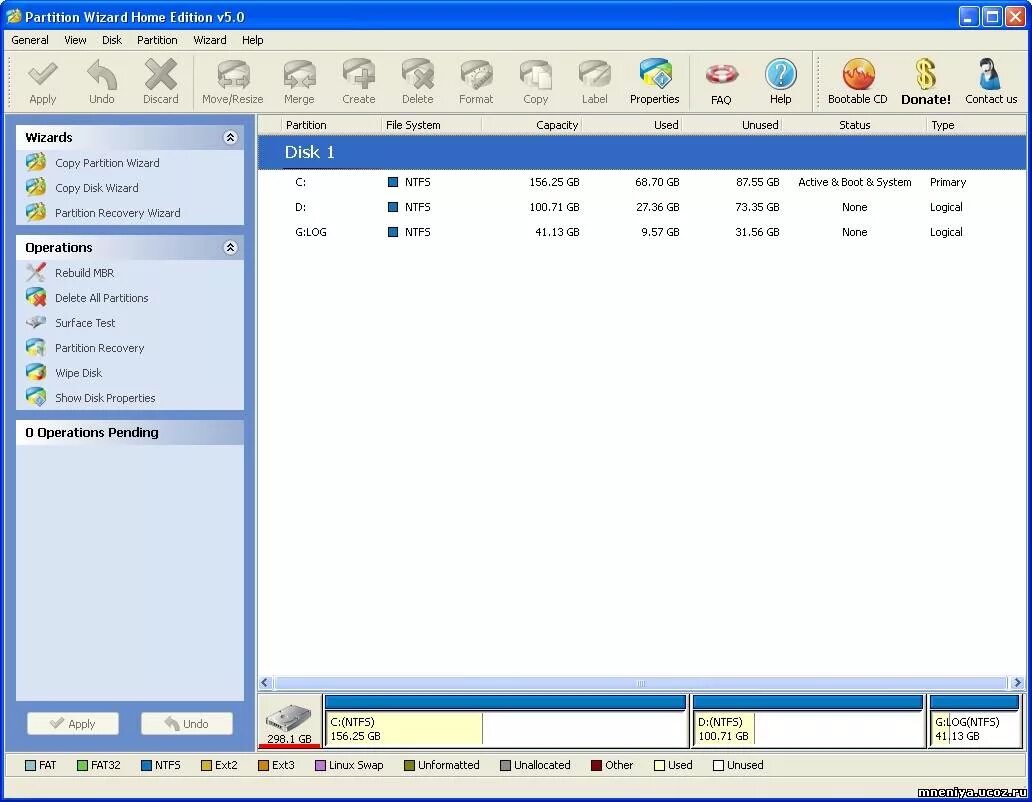Choose Delete All Partitions operation
Image resolution: width=1032 pixels, height=802 pixels.
coord(101,297)
